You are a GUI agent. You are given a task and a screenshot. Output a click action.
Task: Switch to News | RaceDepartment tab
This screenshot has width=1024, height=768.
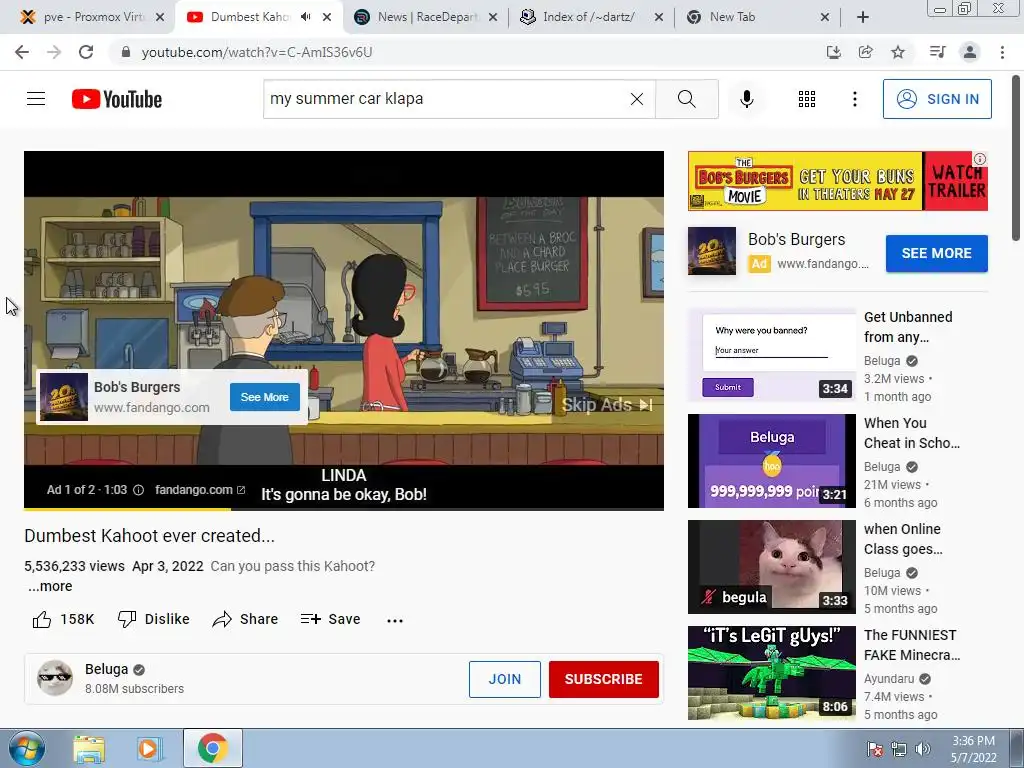pos(428,17)
